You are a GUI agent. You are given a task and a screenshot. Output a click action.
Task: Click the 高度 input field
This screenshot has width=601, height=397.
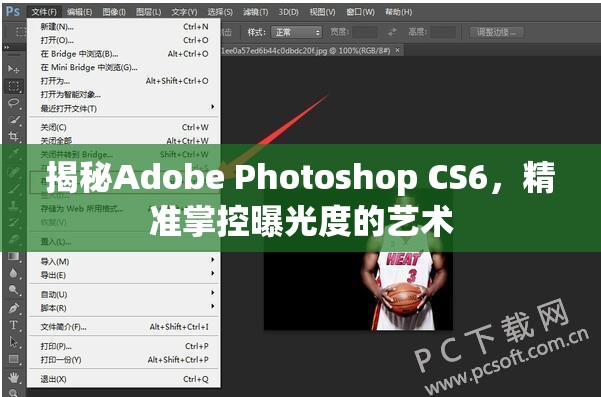point(443,32)
